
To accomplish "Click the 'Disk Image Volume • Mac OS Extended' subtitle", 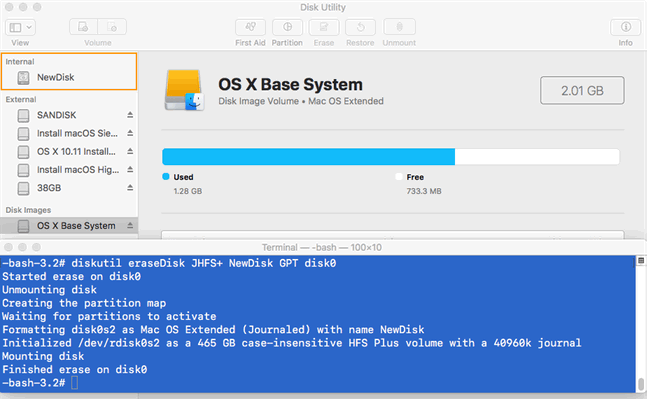I will pyautogui.click(x=301, y=101).
